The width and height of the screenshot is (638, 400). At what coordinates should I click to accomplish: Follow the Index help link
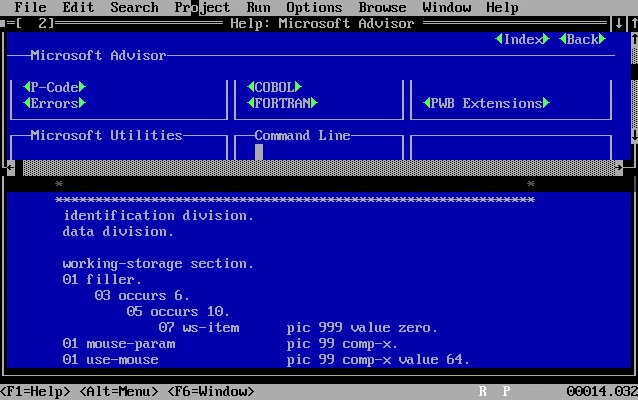pyautogui.click(x=522, y=39)
